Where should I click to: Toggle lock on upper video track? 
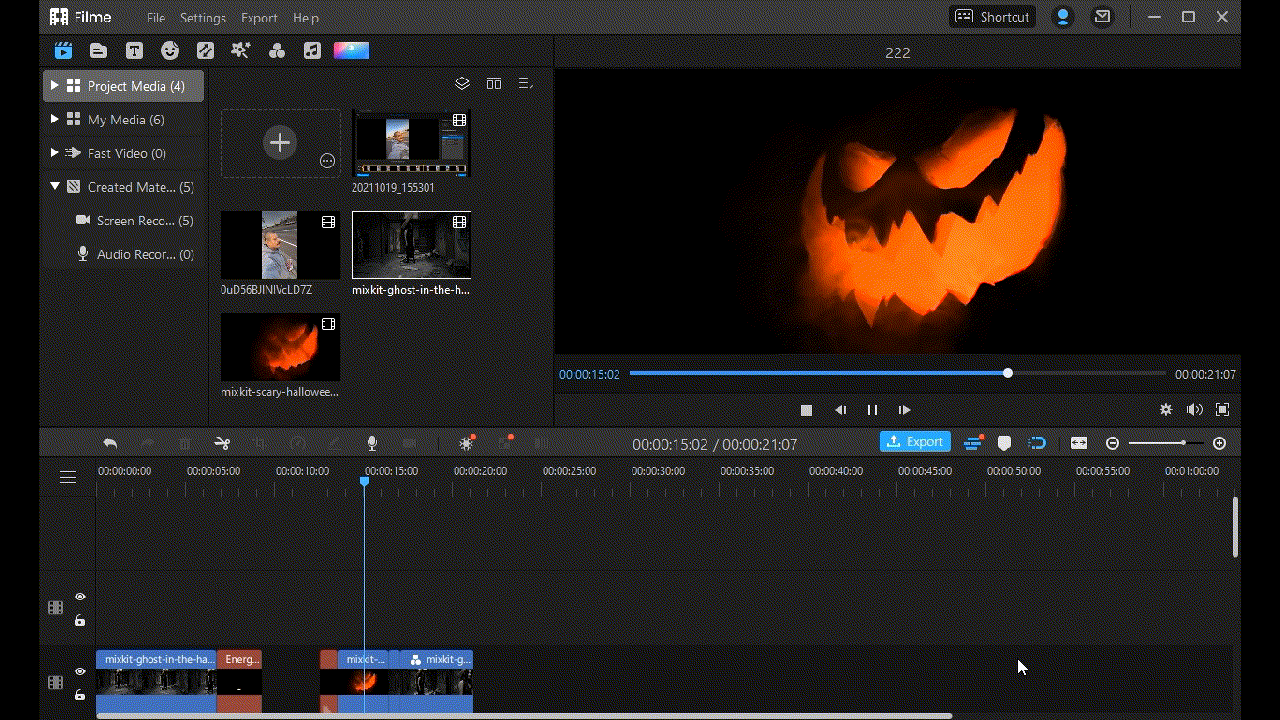tap(80, 620)
